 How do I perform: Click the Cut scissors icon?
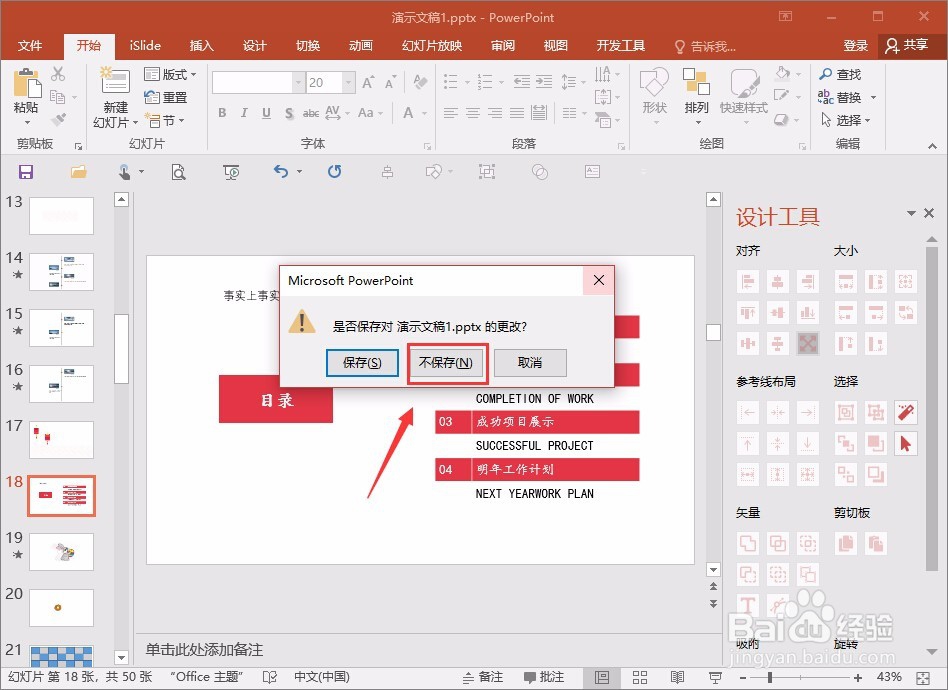58,74
